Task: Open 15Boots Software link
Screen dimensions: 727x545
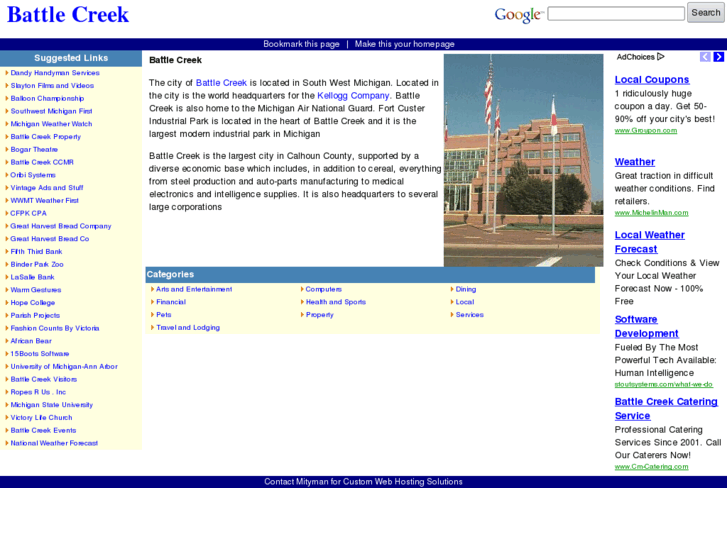Action: coord(39,353)
